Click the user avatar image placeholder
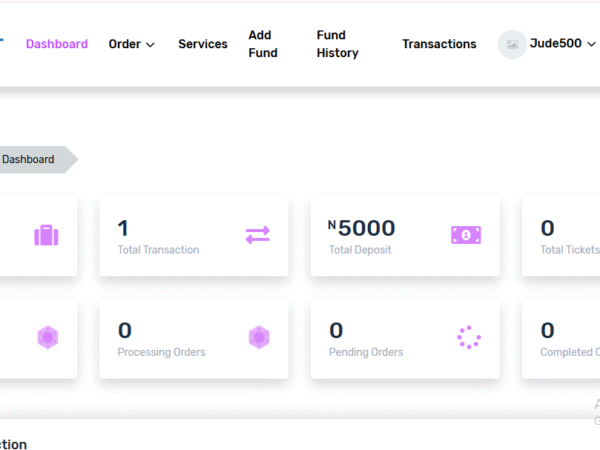The height and width of the screenshot is (450, 600). click(512, 44)
